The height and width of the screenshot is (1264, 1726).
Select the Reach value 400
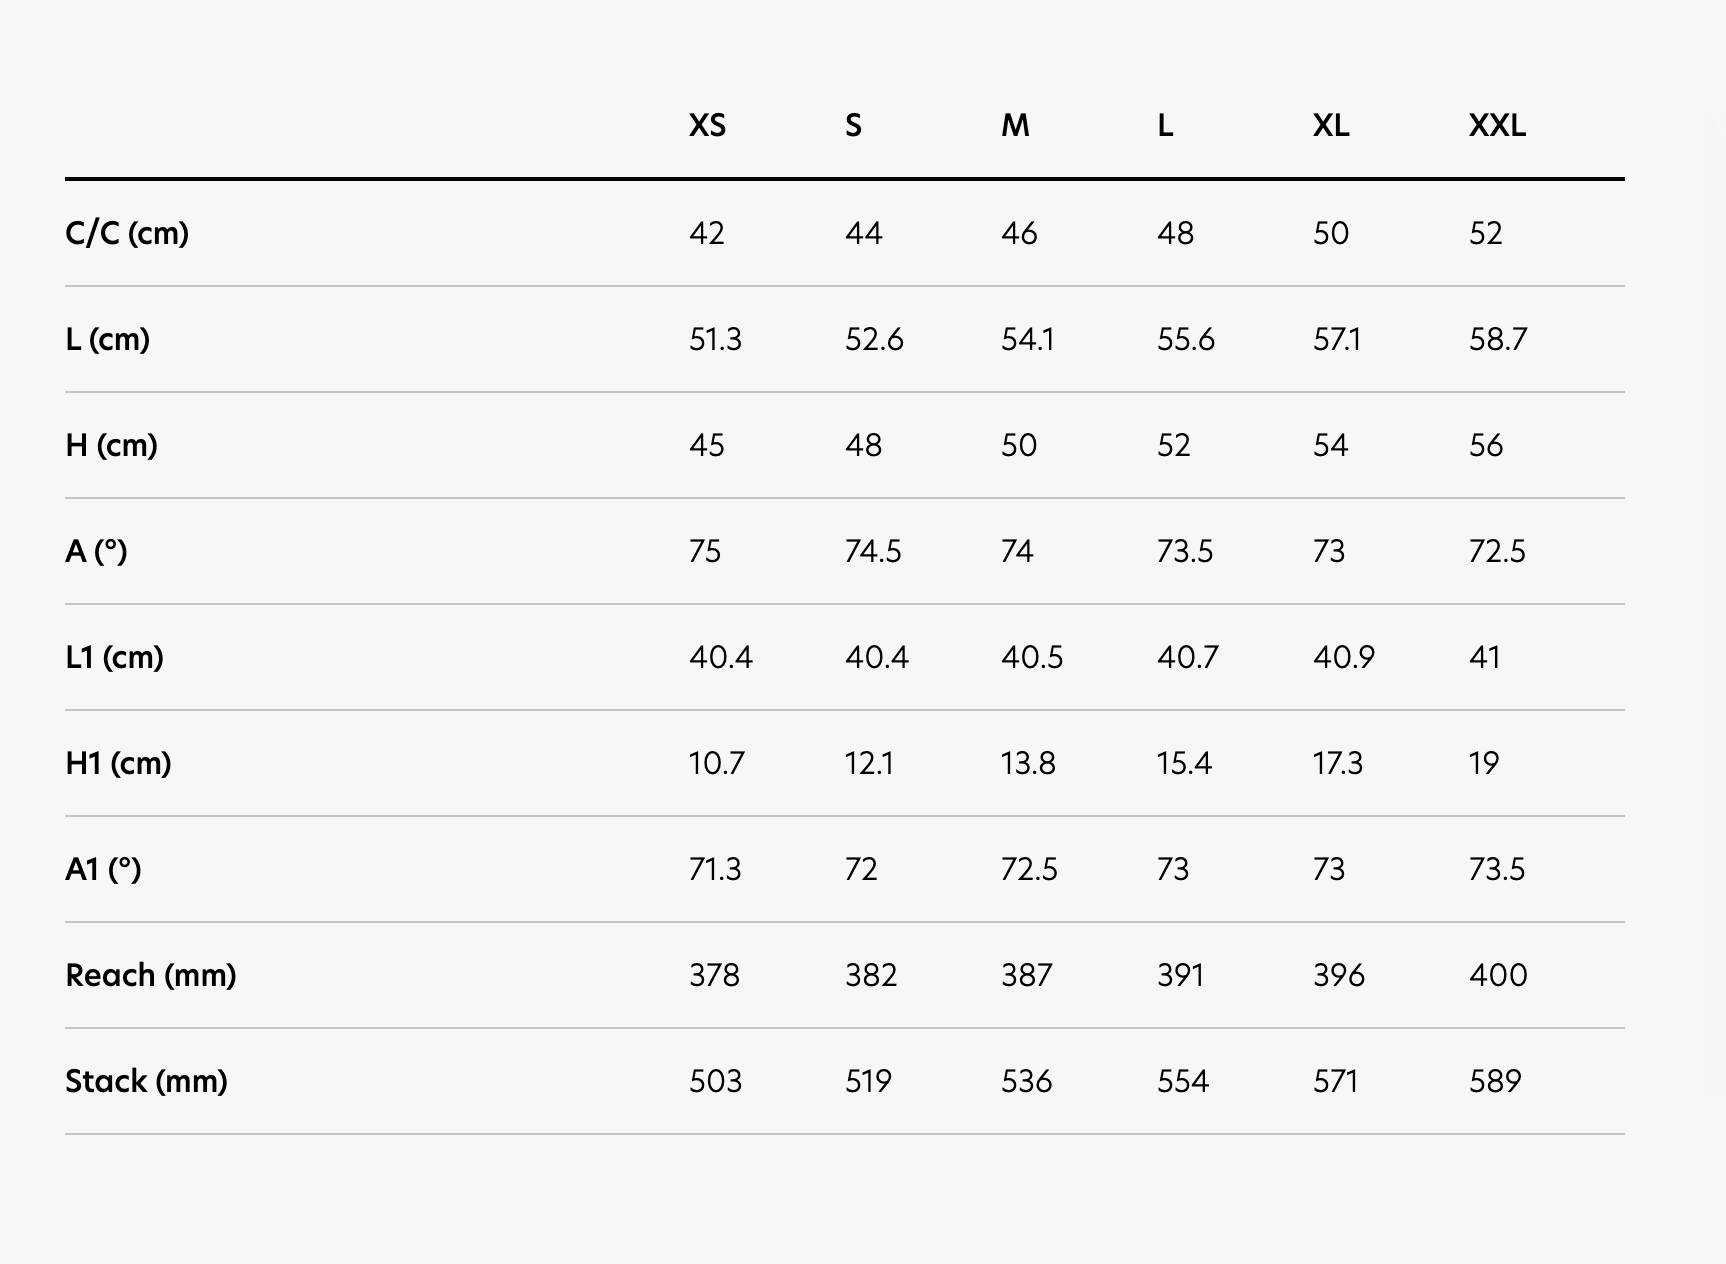click(1498, 975)
